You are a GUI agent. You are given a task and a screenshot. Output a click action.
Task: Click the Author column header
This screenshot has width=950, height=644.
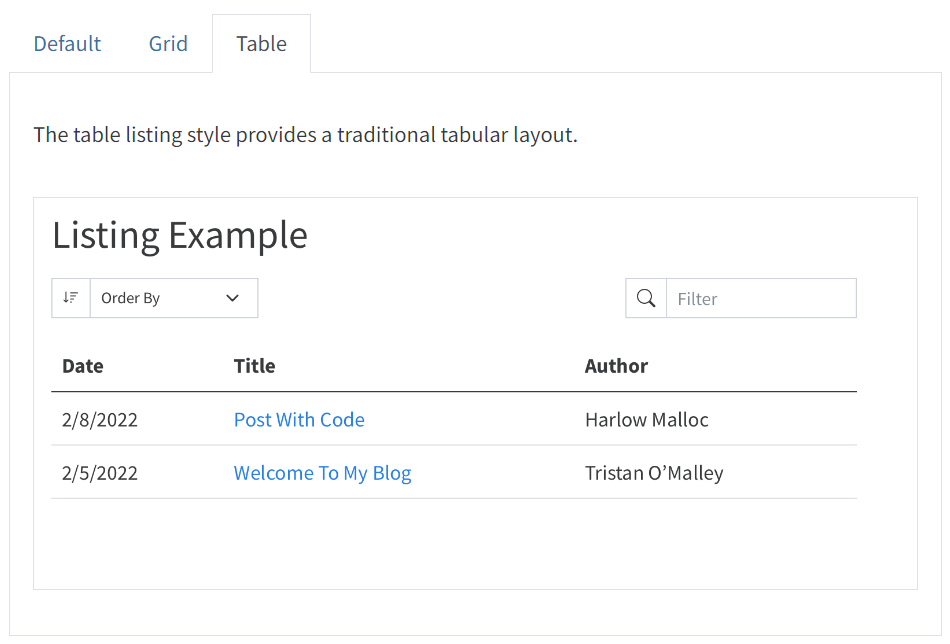(x=616, y=366)
